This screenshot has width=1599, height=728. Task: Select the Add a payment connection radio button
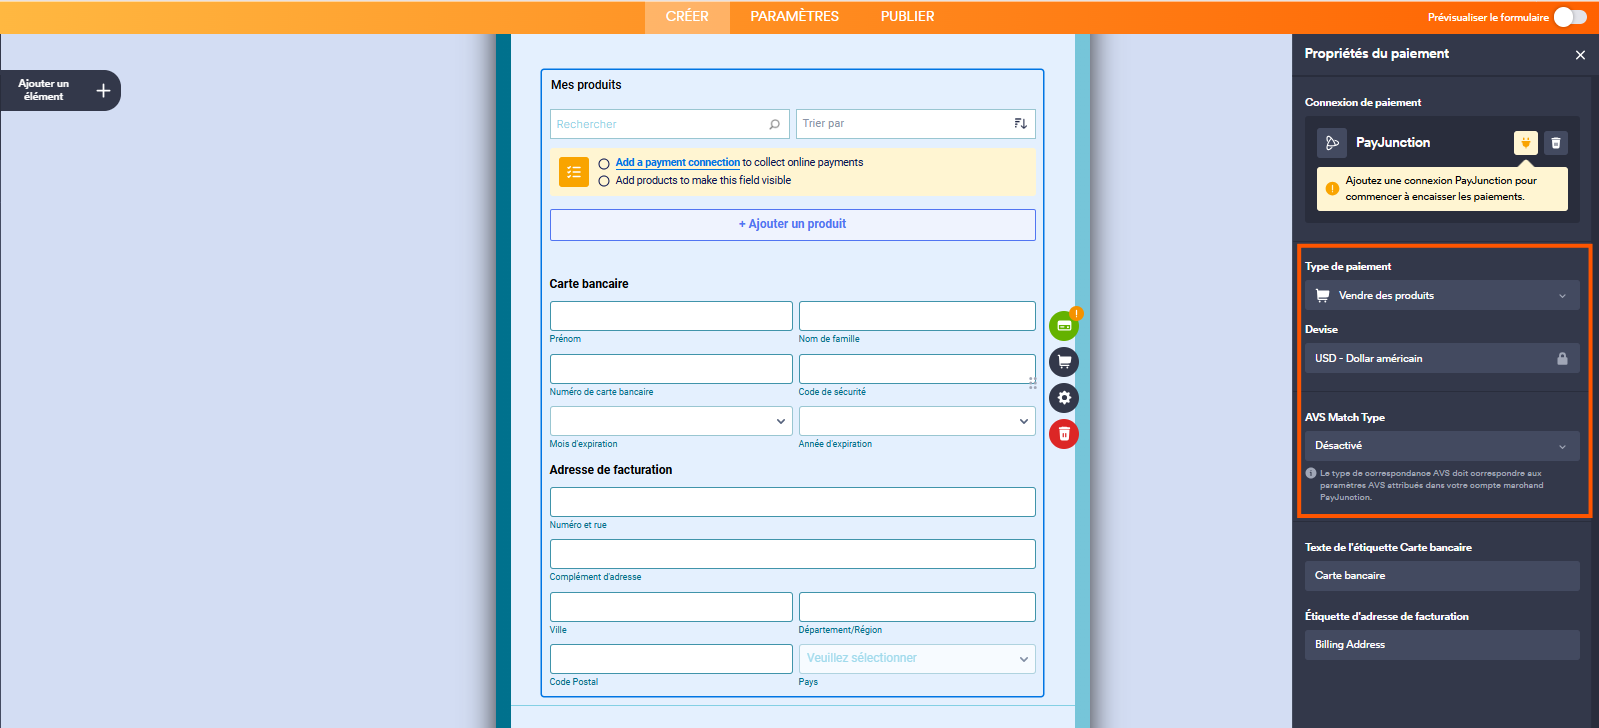pyautogui.click(x=604, y=164)
